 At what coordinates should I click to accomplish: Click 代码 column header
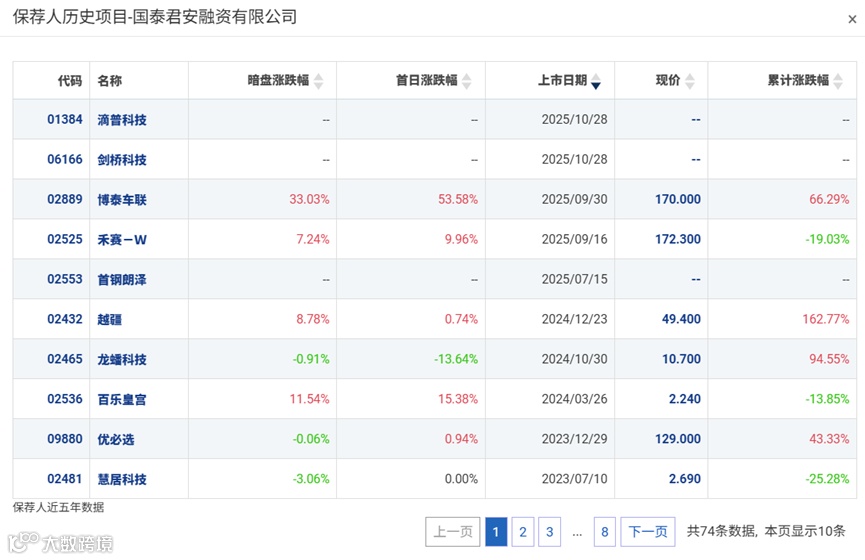(x=70, y=81)
